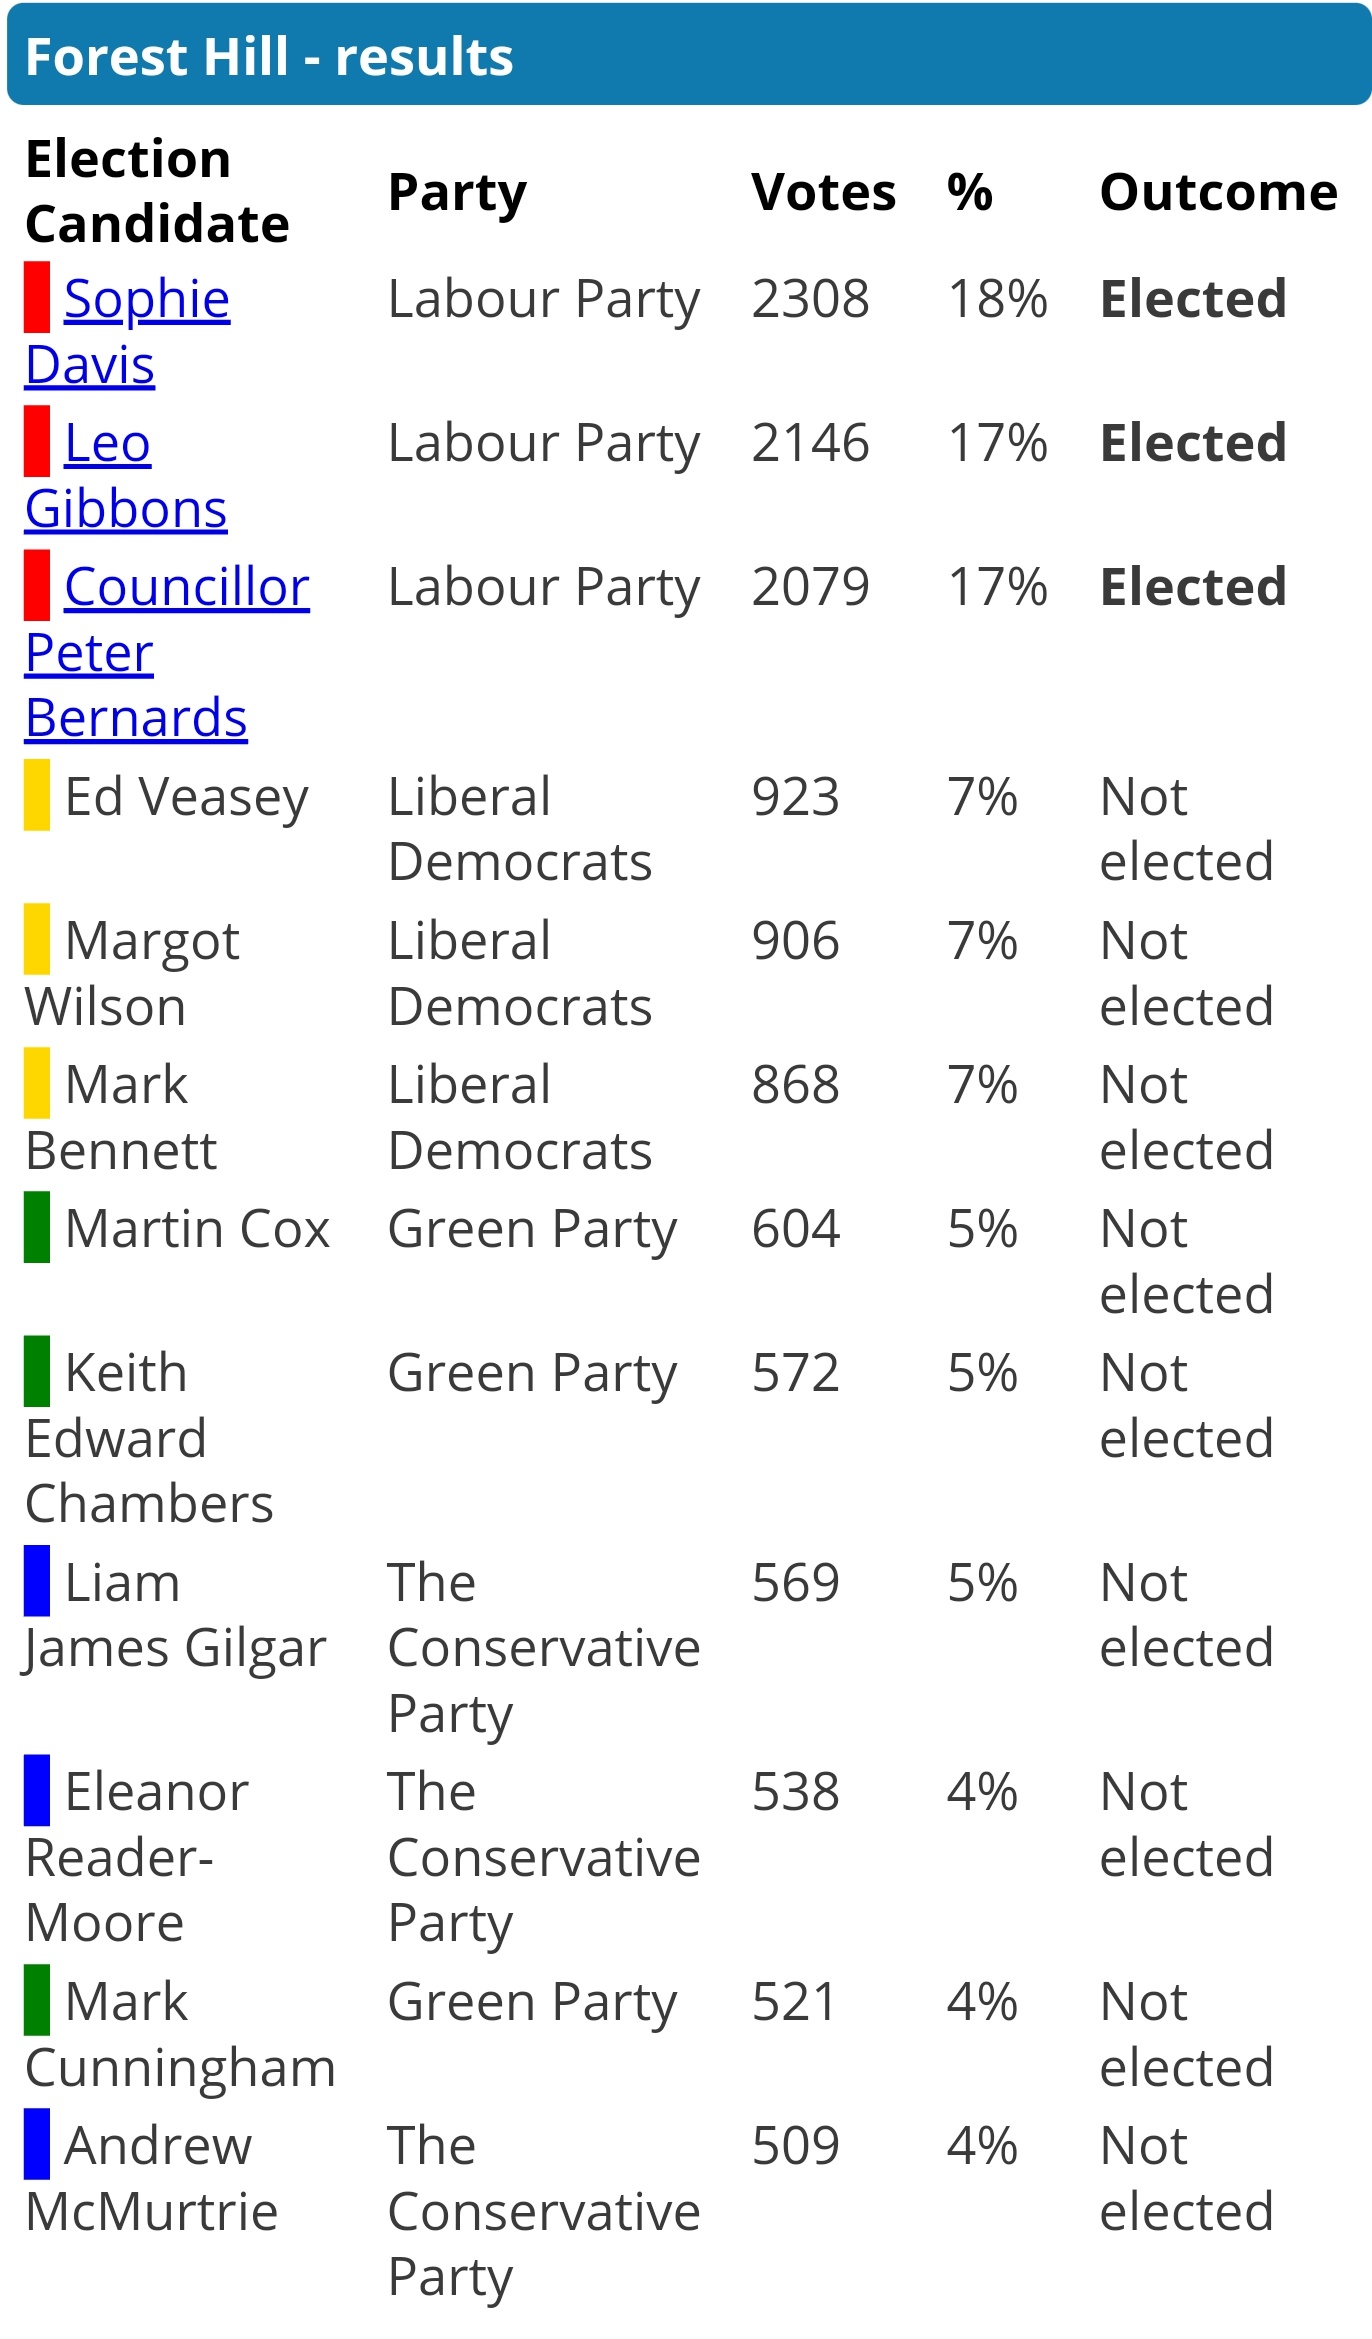The width and height of the screenshot is (1372, 2339).
Task: Click the Election Candidate column header
Action: [x=157, y=191]
